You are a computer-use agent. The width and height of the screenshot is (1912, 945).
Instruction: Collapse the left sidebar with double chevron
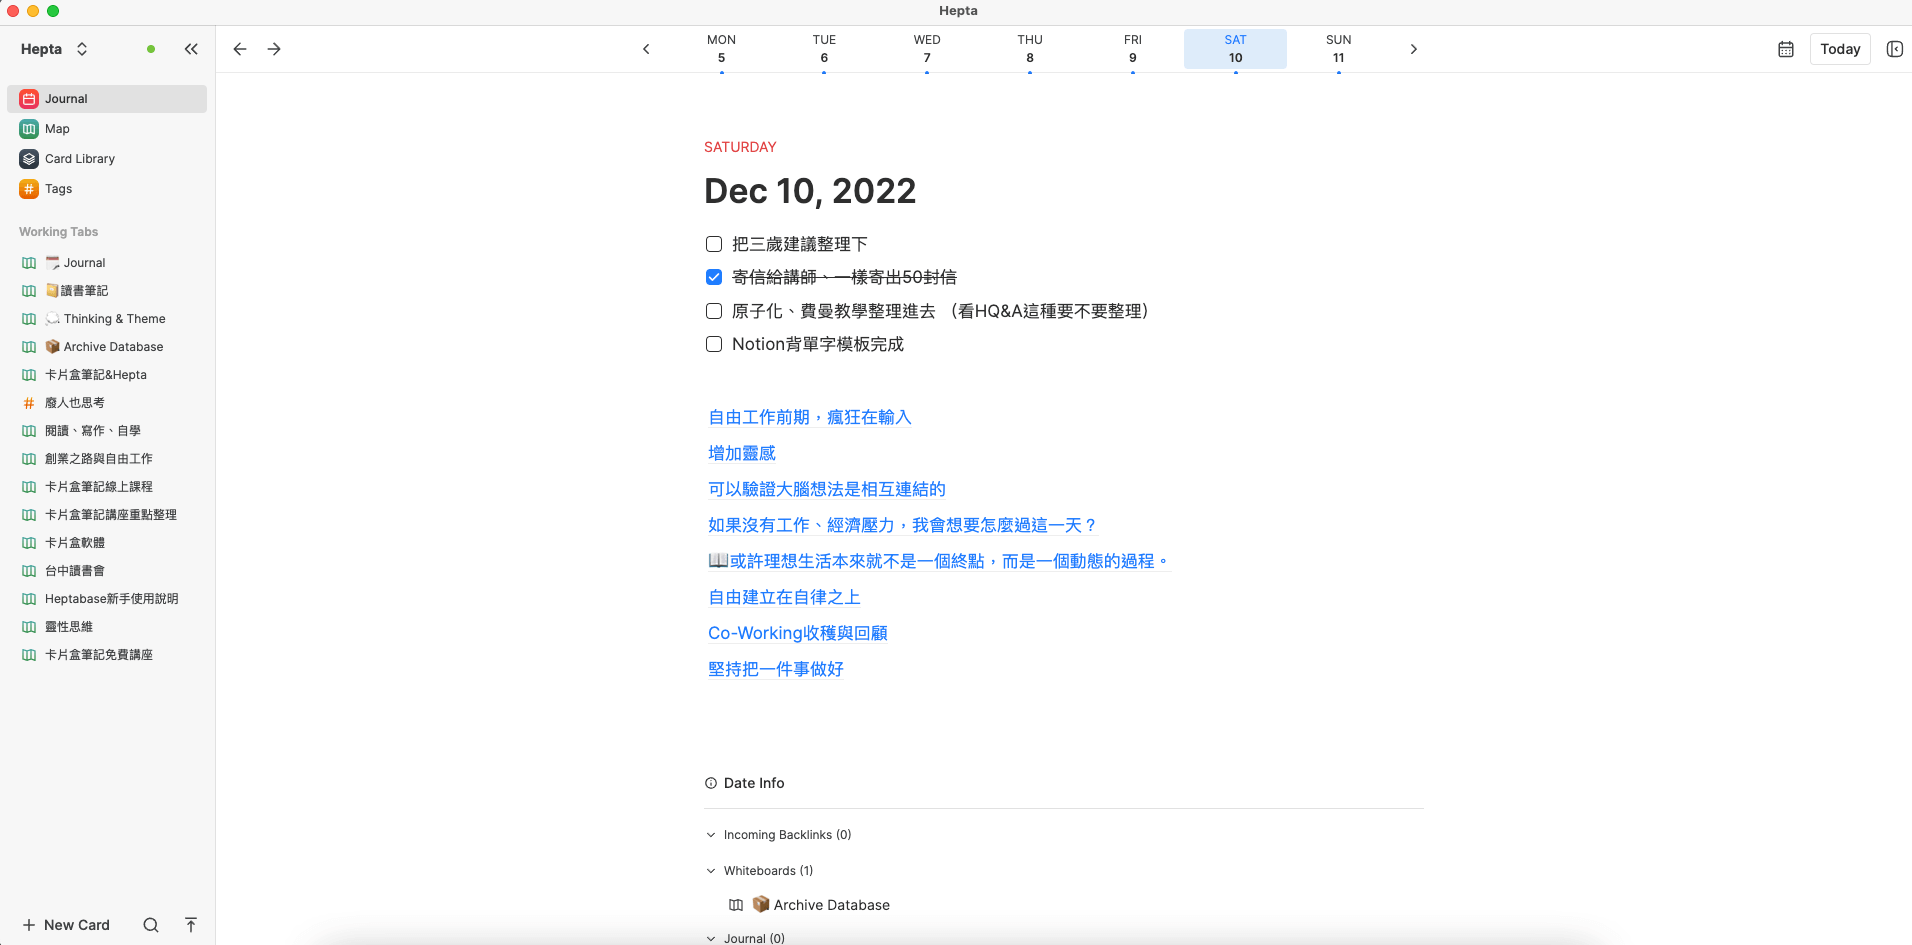coord(191,48)
